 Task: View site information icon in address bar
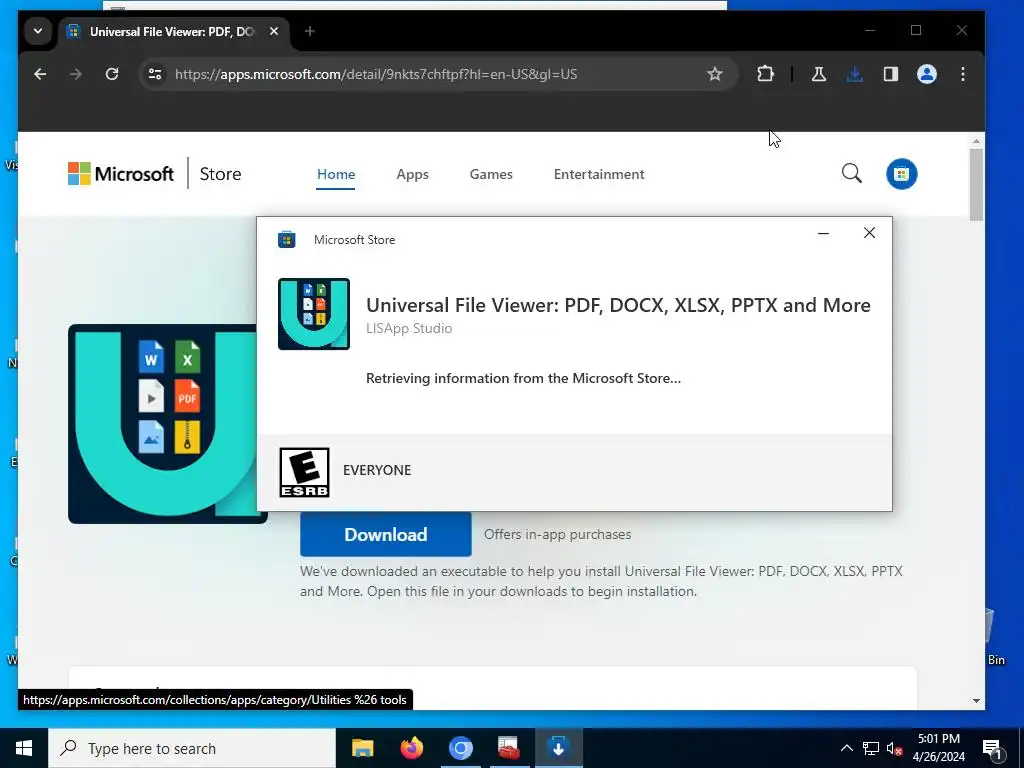point(155,74)
